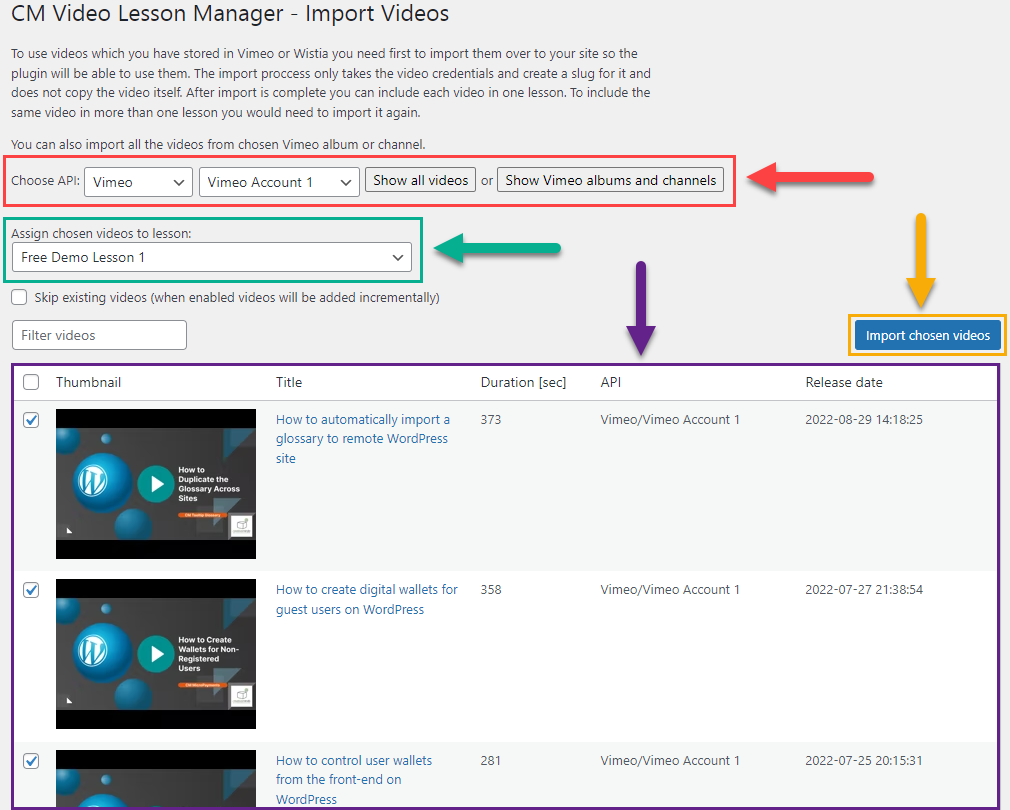Enable the Skip existing videos checkbox
The height and width of the screenshot is (810, 1010).
(19, 297)
